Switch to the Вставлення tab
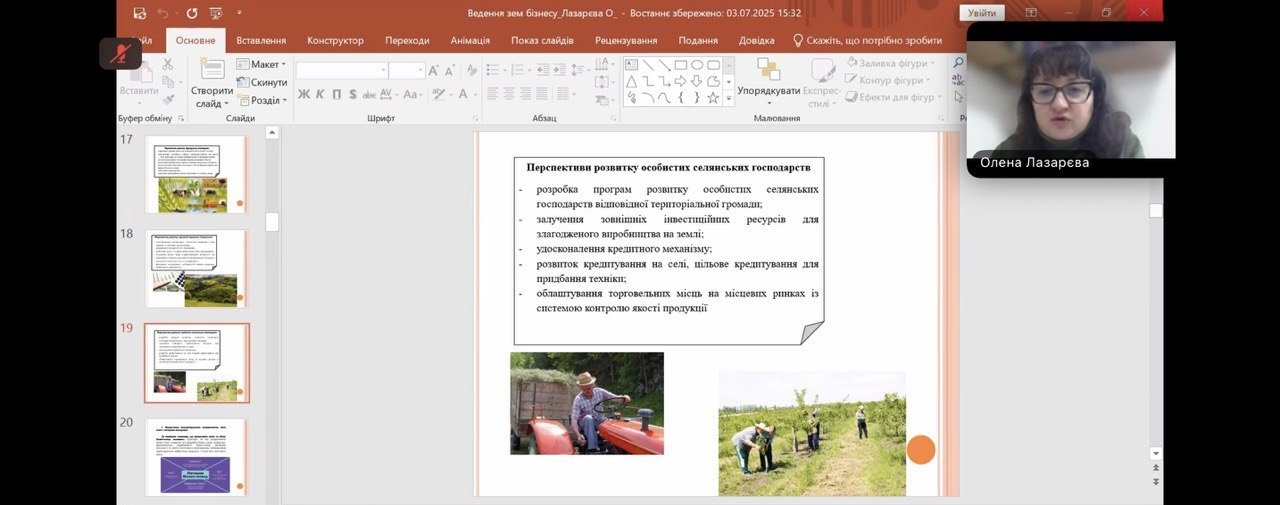Screen dimensions: 1280x505 [261, 40]
